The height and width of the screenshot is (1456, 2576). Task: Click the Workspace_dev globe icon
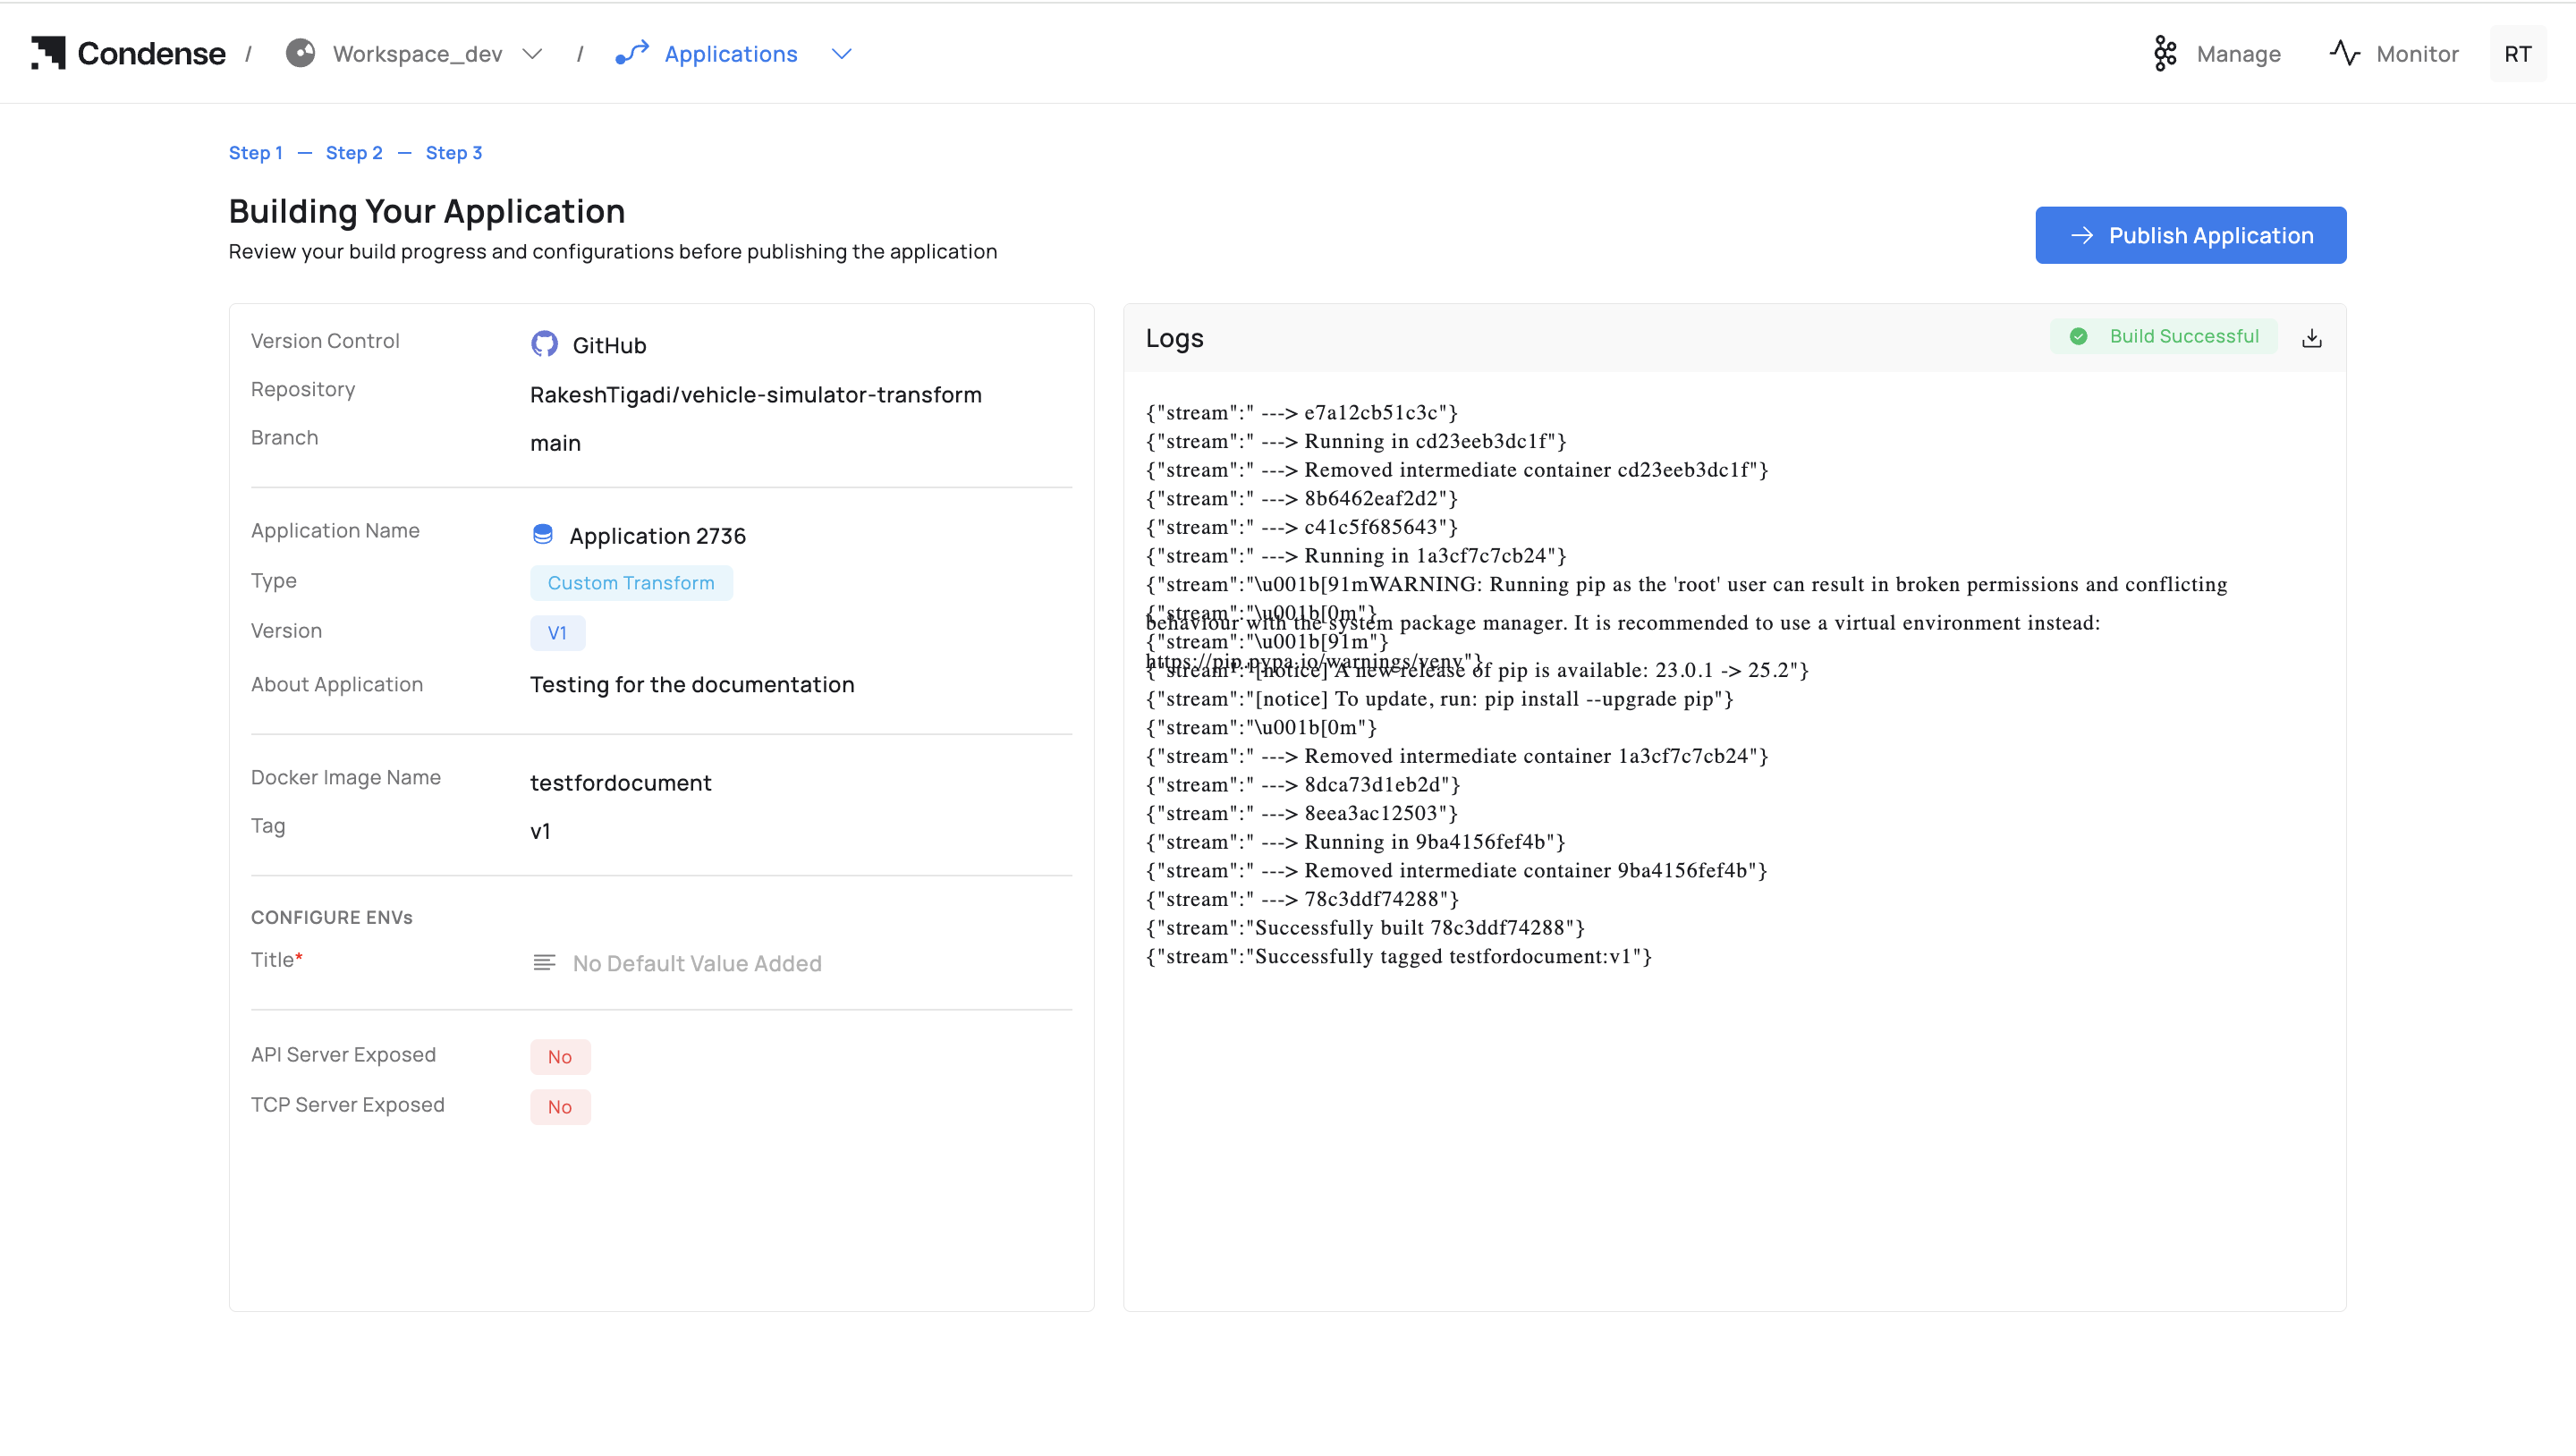(x=300, y=53)
